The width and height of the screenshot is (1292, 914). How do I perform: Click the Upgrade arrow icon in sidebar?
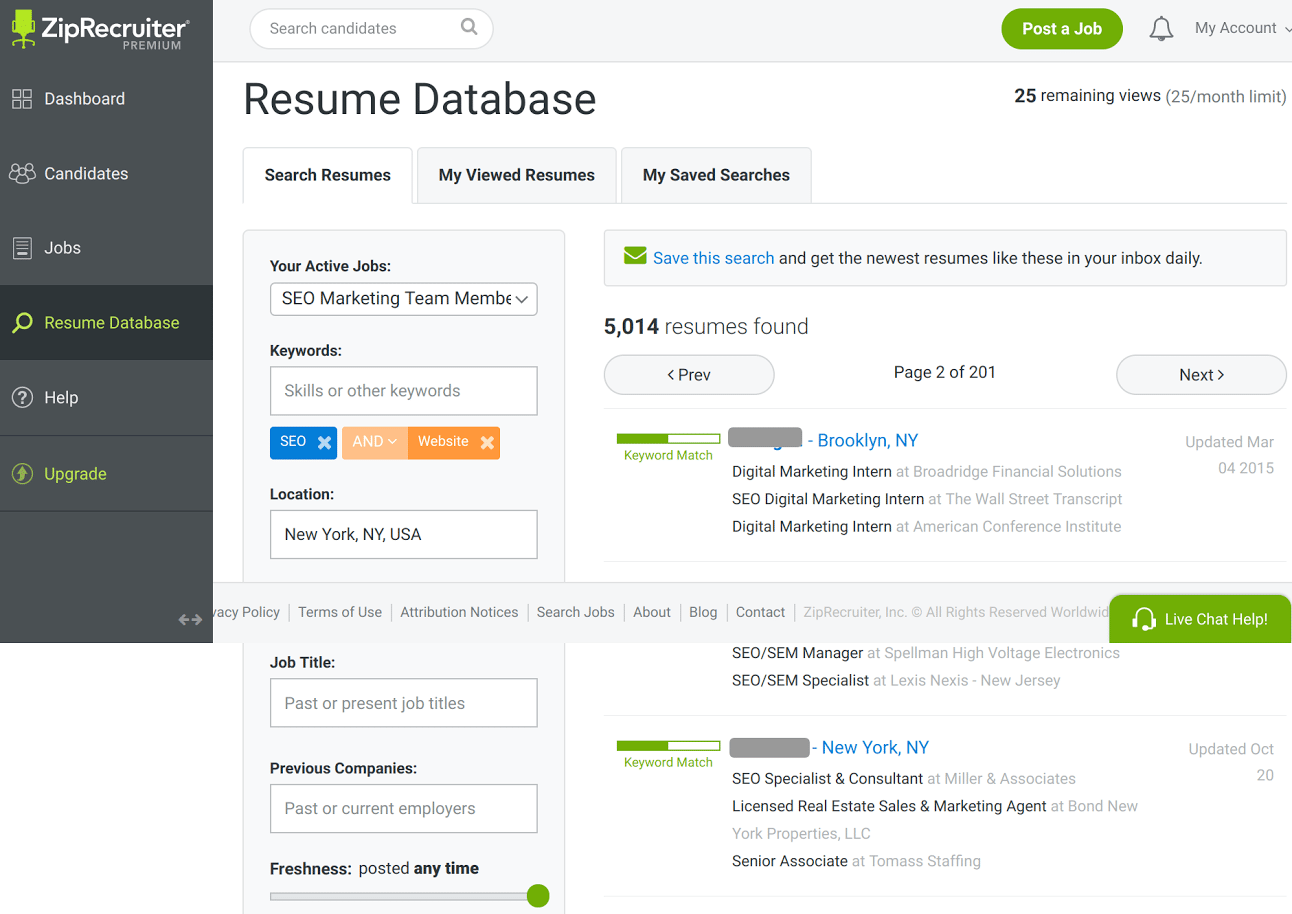[22, 474]
